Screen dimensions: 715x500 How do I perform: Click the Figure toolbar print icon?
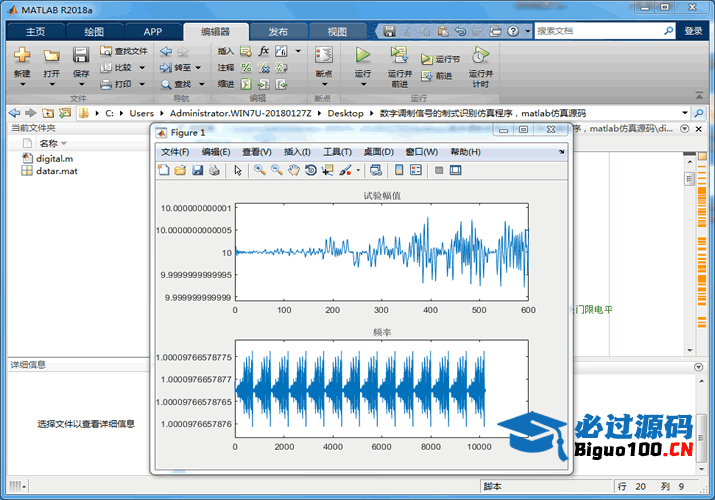[x=214, y=171]
